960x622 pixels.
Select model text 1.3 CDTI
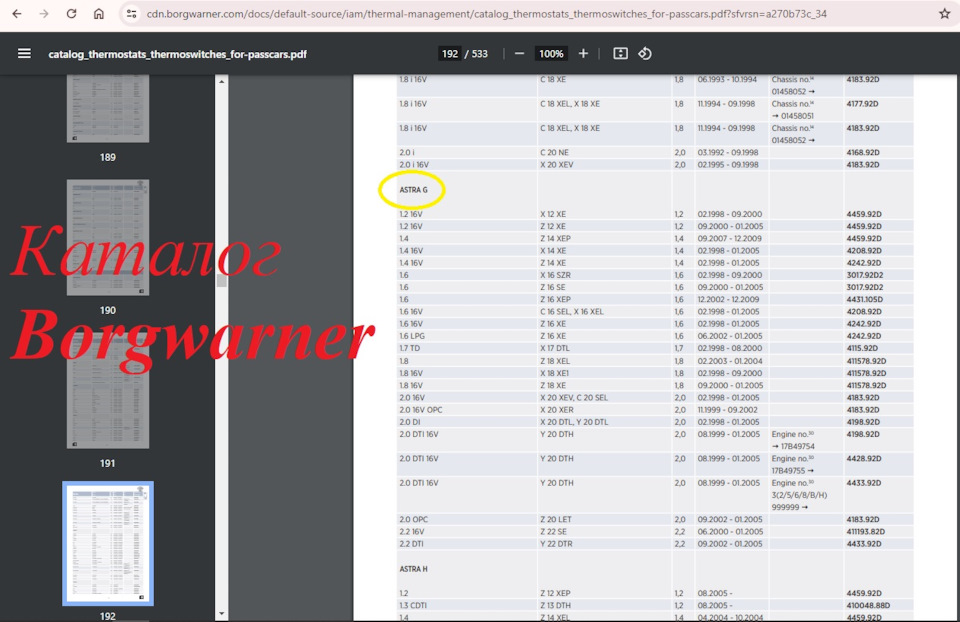coord(413,605)
